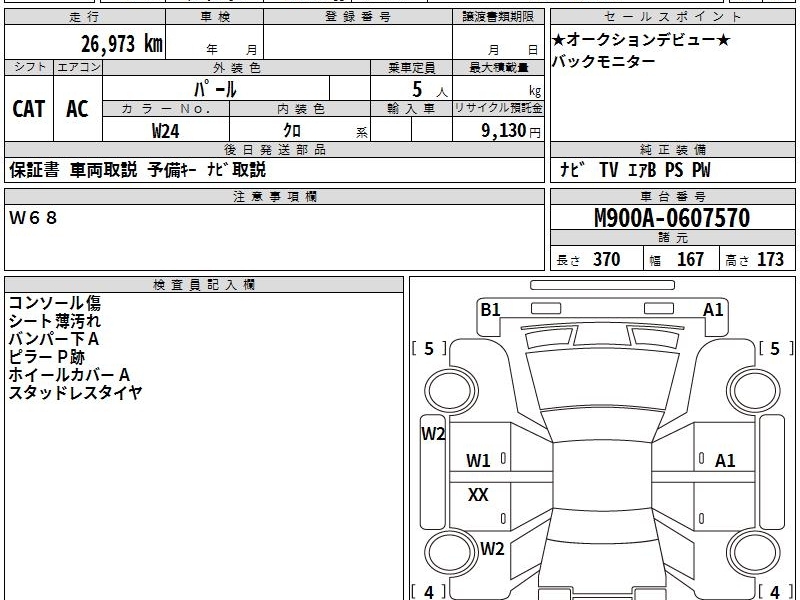Click the interior color クロ

pyautogui.click(x=292, y=130)
